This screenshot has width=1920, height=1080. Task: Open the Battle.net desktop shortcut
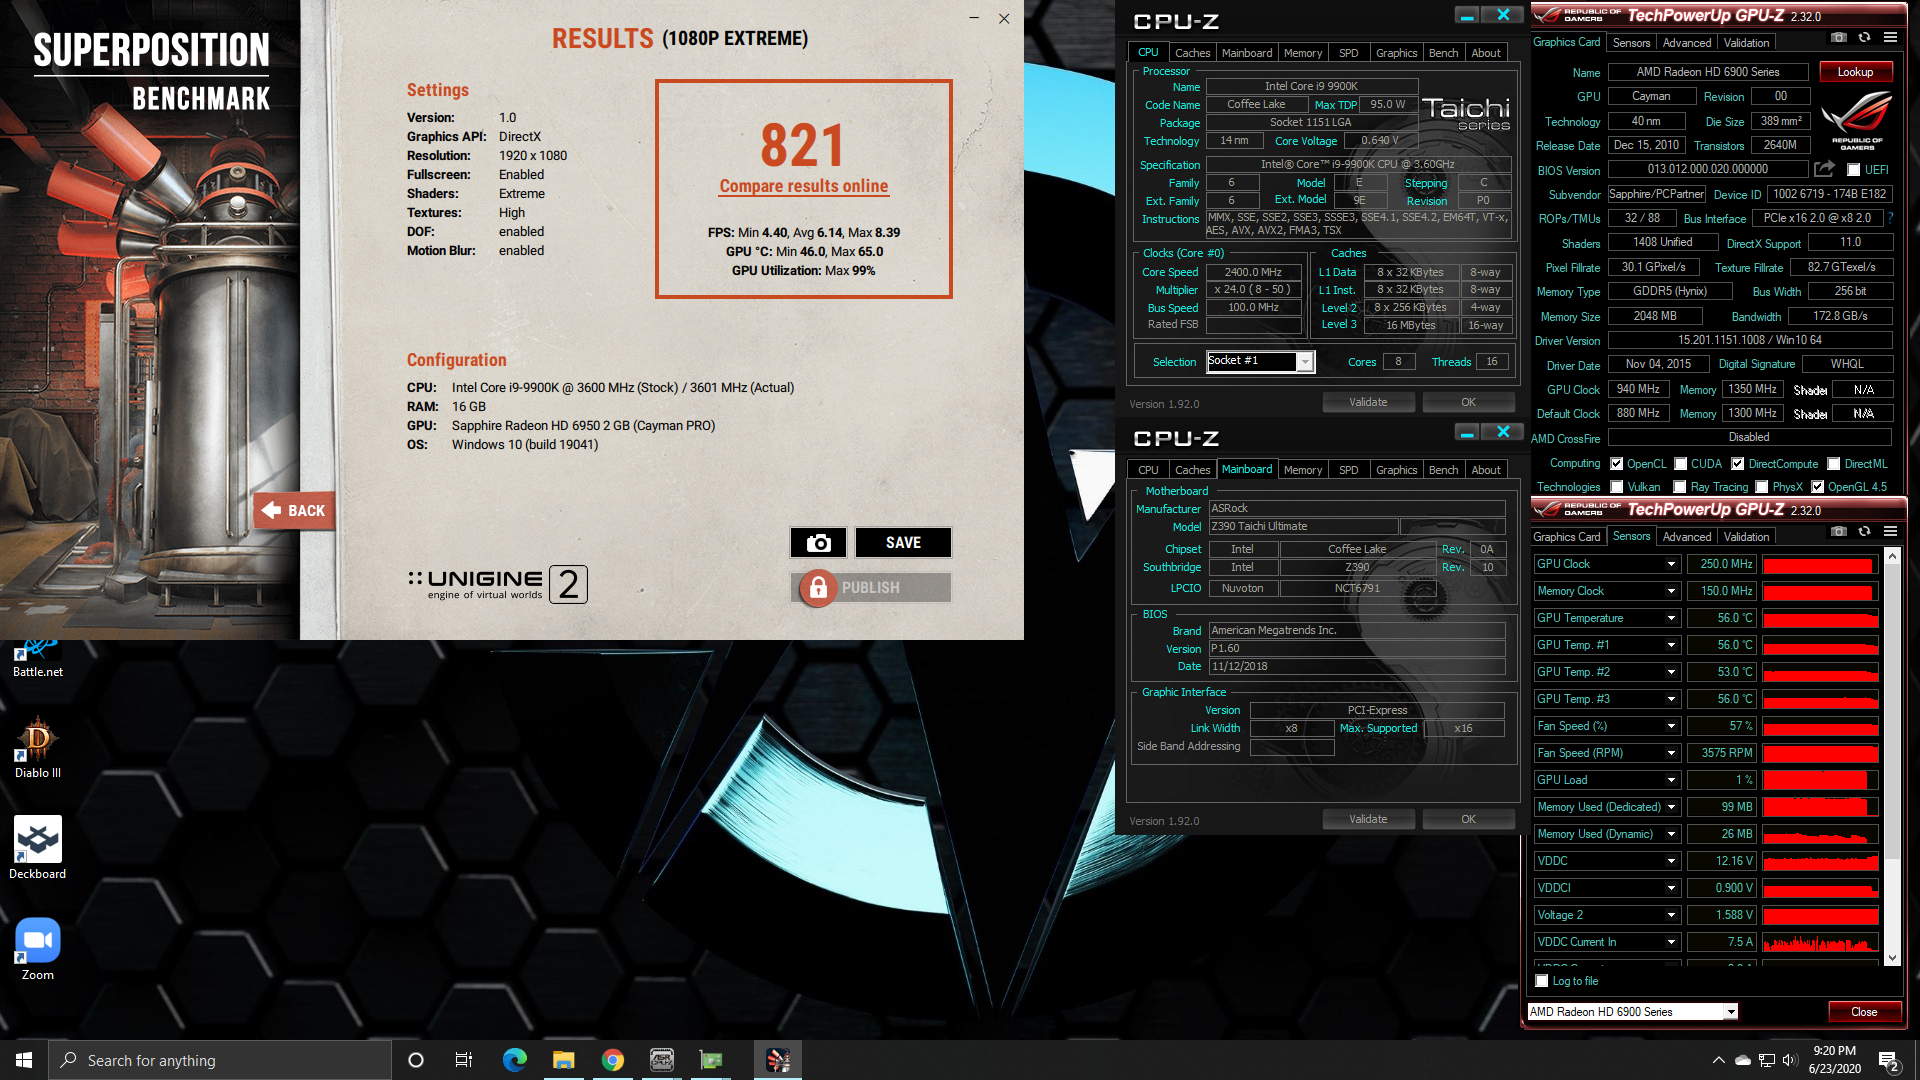(x=38, y=660)
